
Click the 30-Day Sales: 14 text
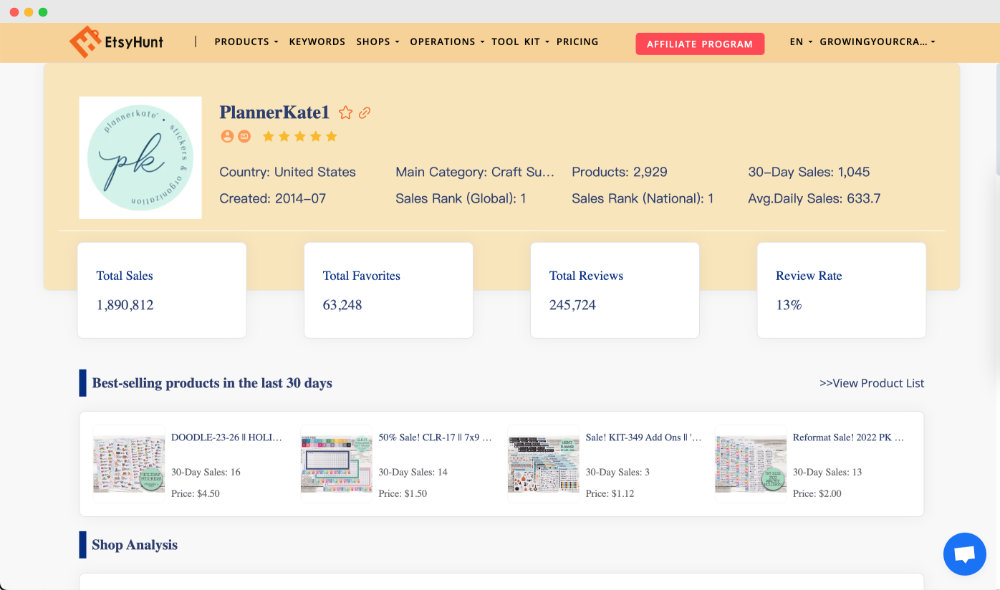point(413,472)
